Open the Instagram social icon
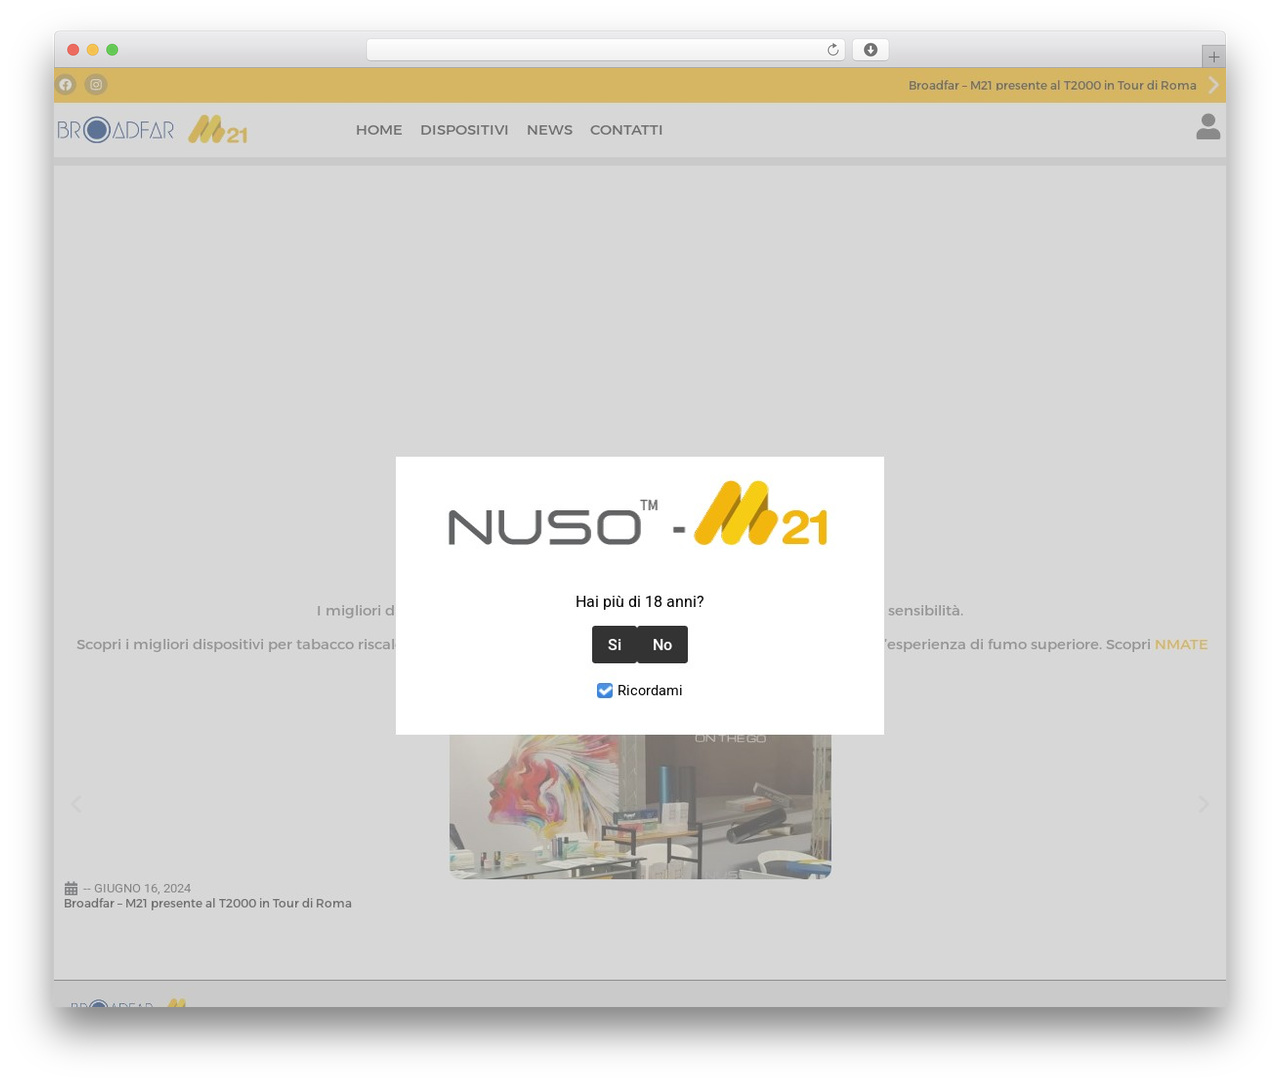Screen dimensions: 1280x1084 tap(96, 85)
